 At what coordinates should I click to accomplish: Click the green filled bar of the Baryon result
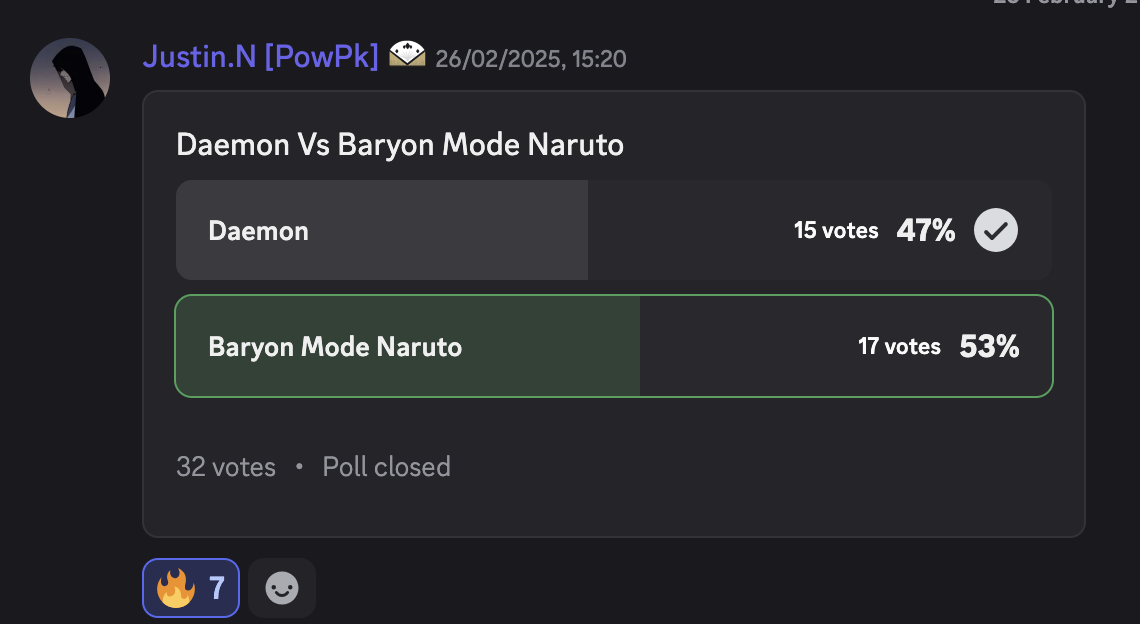point(408,346)
